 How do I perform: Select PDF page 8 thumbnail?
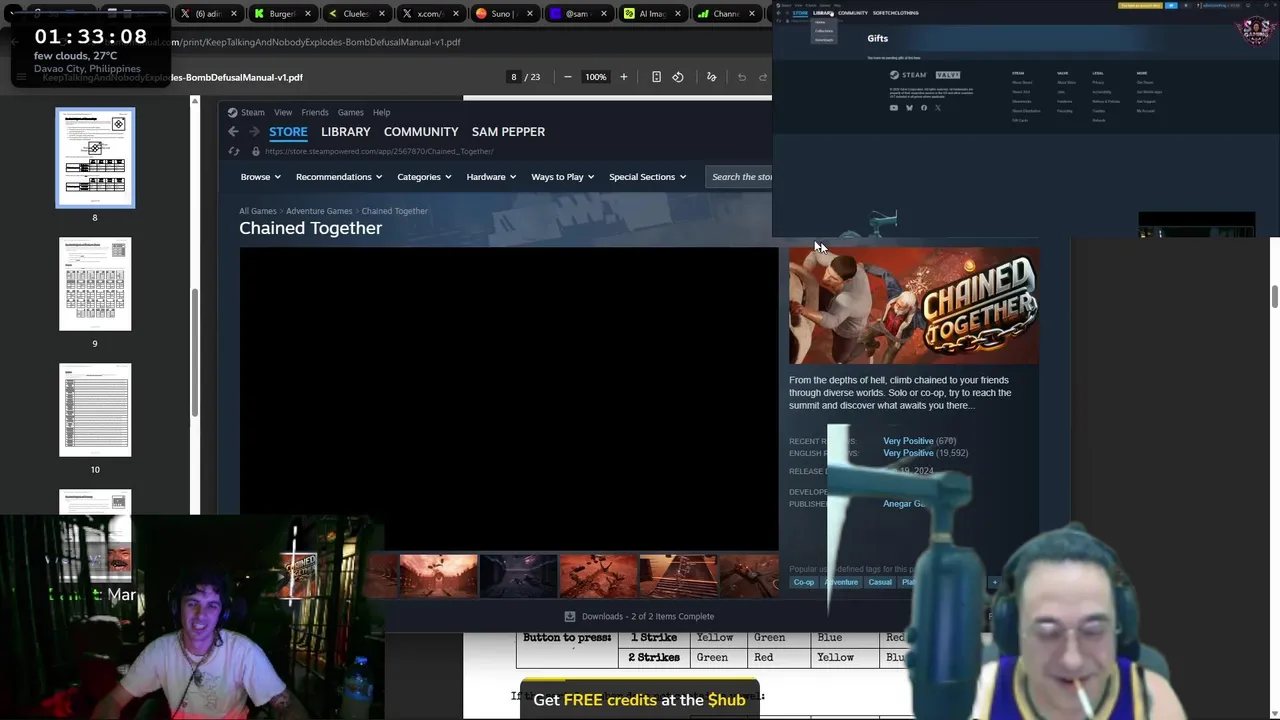click(95, 158)
